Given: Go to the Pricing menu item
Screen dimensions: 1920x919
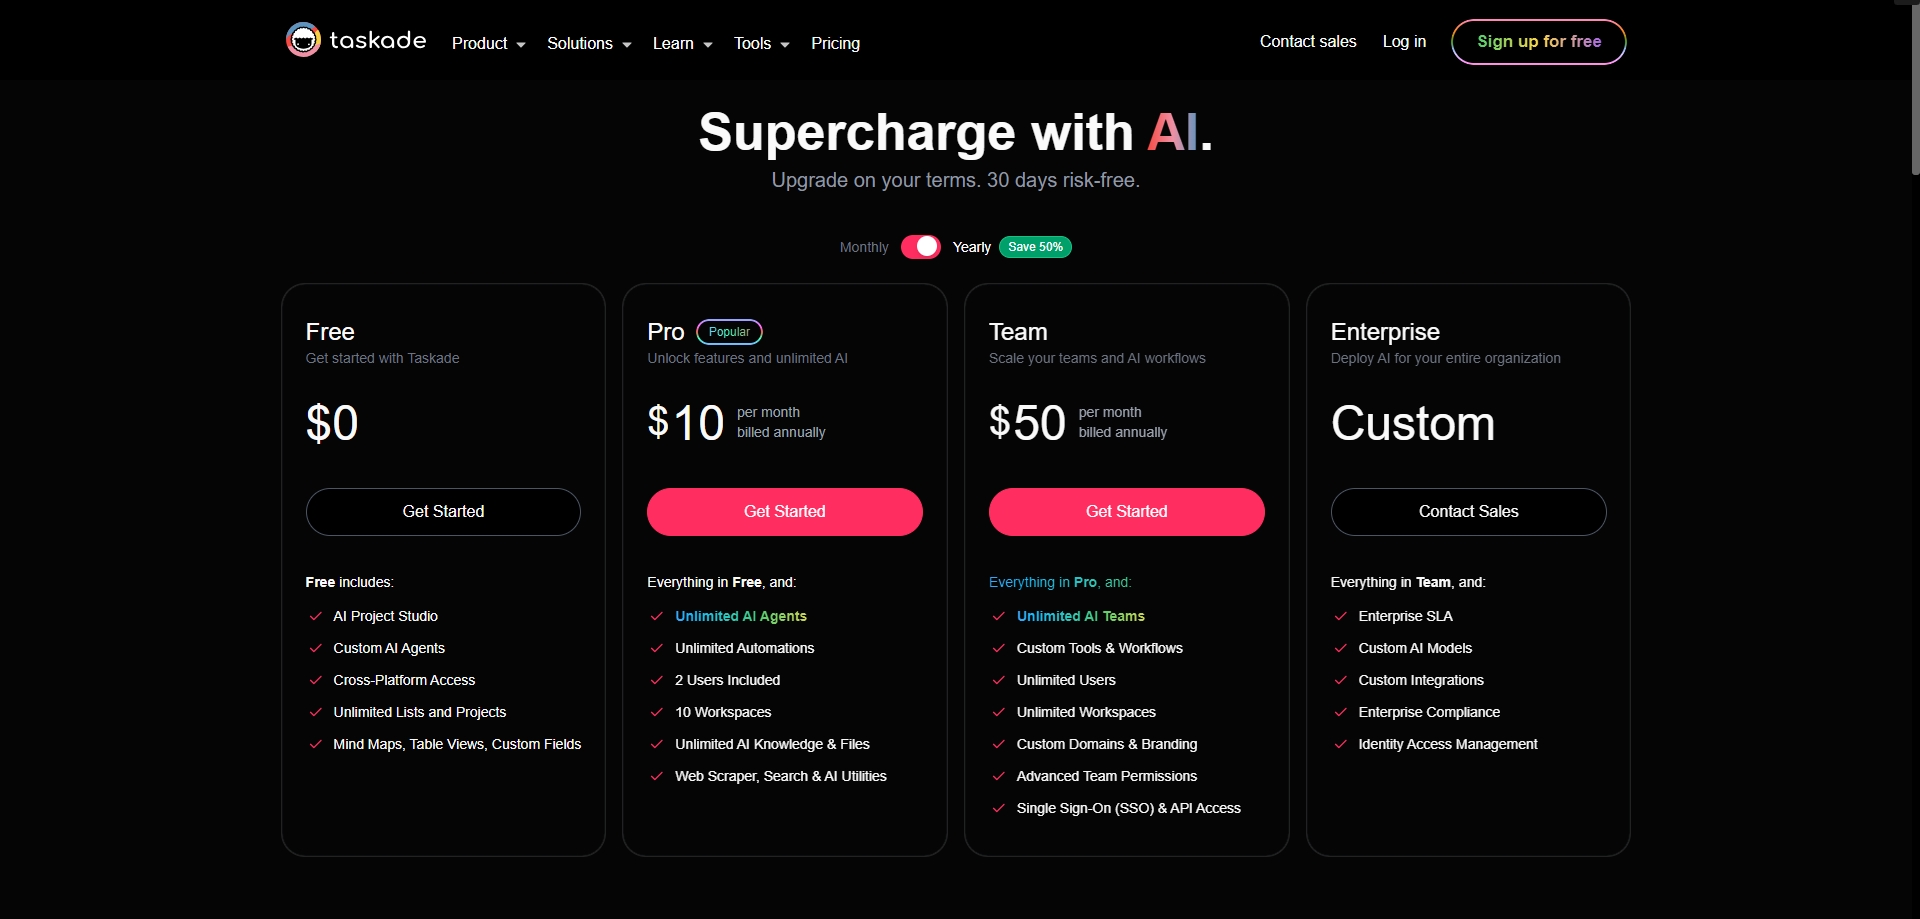Looking at the screenshot, I should [x=835, y=44].
